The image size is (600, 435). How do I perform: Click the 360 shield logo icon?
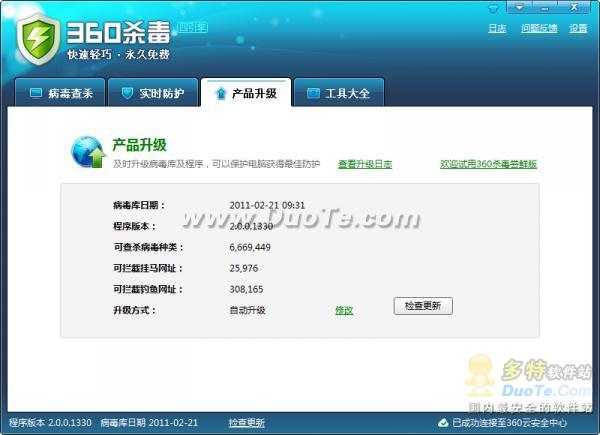38,39
